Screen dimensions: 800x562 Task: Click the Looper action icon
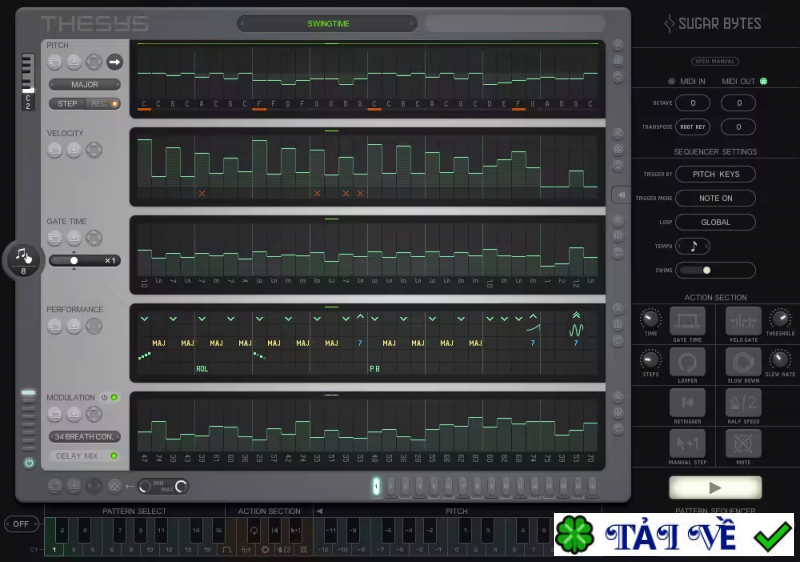(x=687, y=363)
